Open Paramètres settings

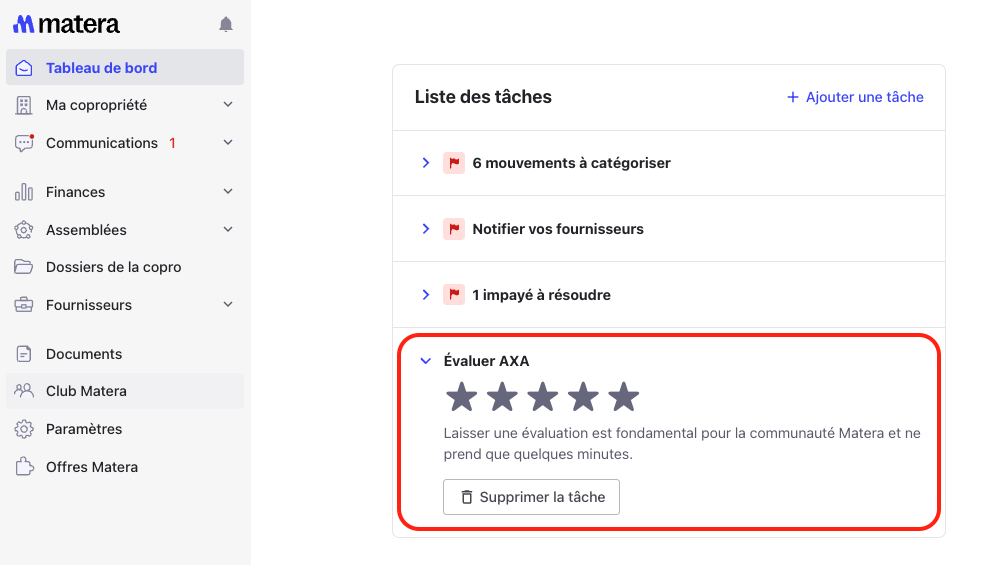pyautogui.click(x=84, y=429)
